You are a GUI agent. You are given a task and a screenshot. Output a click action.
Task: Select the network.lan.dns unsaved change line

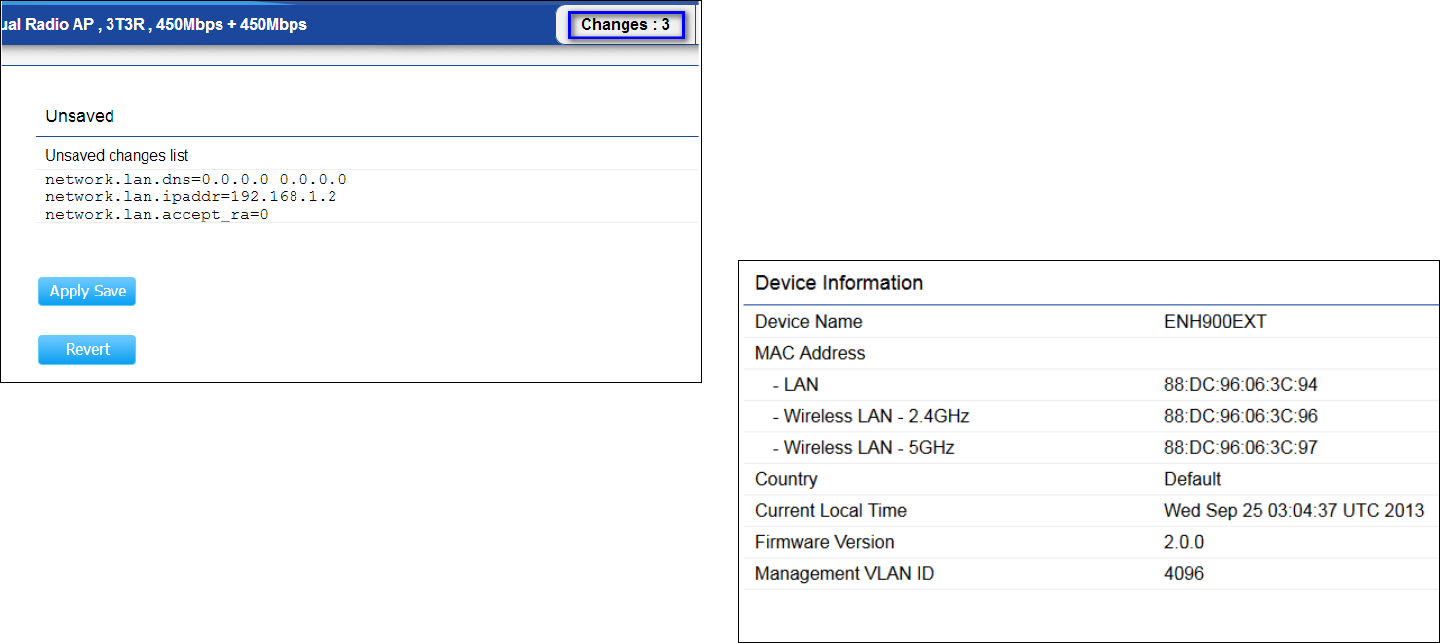coord(196,179)
